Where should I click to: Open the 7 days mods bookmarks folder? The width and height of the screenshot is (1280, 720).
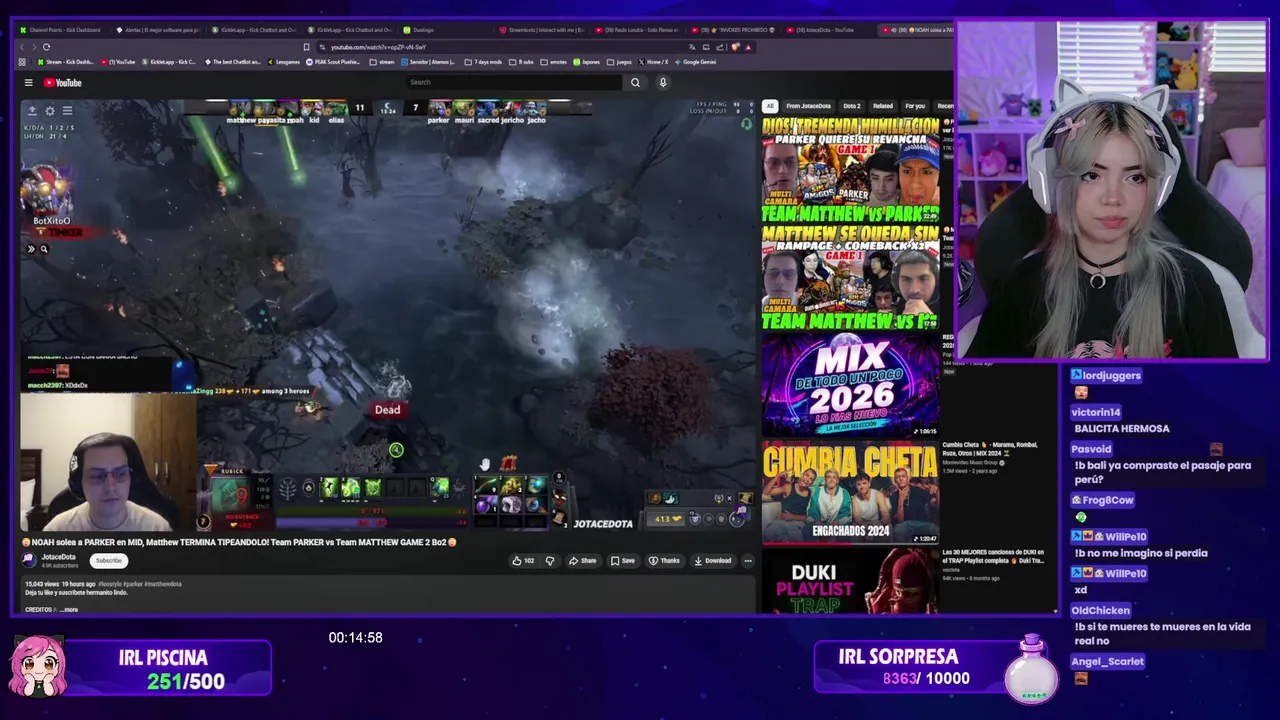[485, 62]
